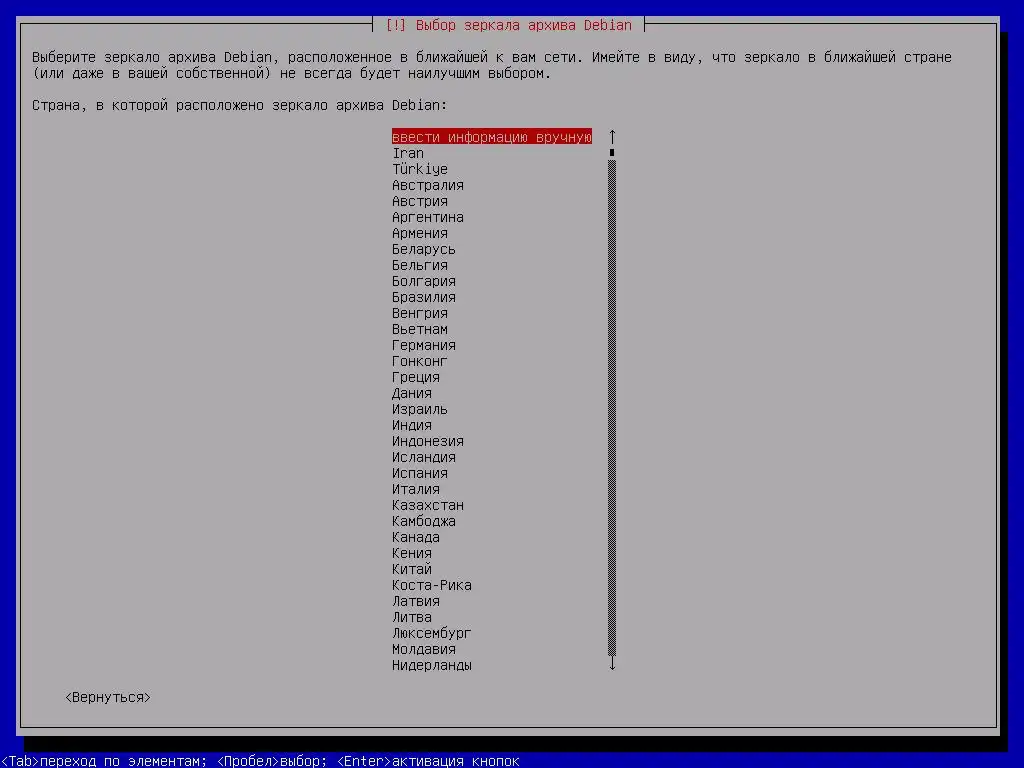The width and height of the screenshot is (1024, 768).
Task: Choose Кения in the list
Action: (x=412, y=553)
